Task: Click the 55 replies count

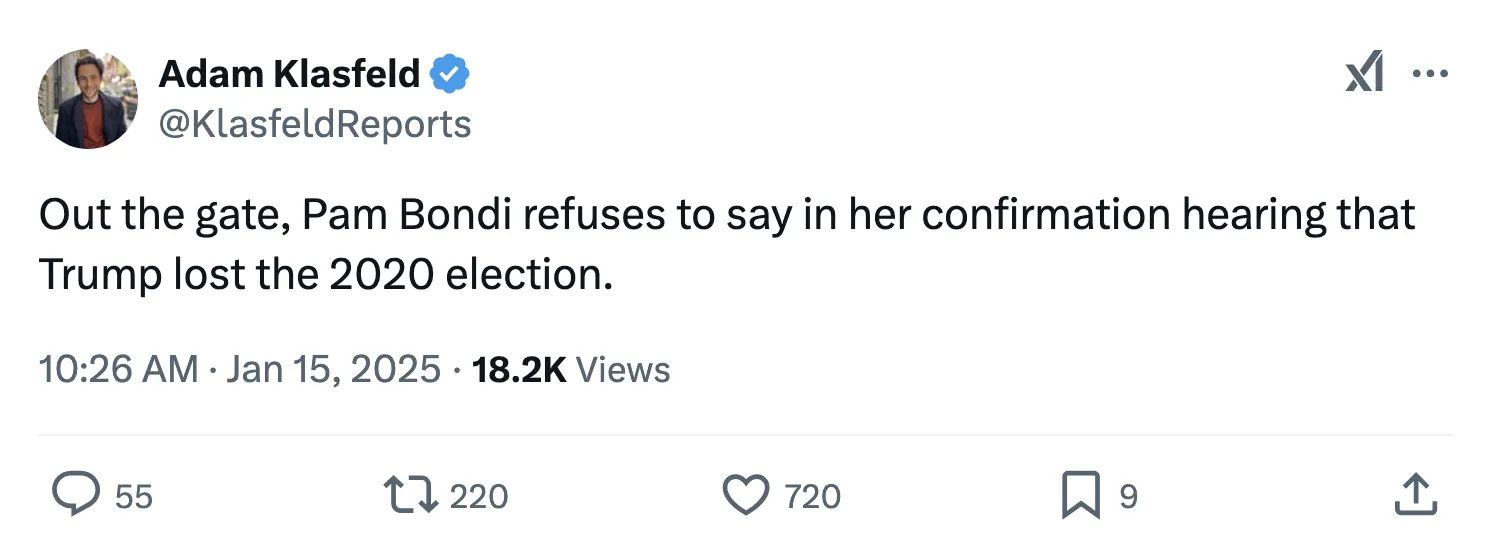Action: tap(134, 496)
